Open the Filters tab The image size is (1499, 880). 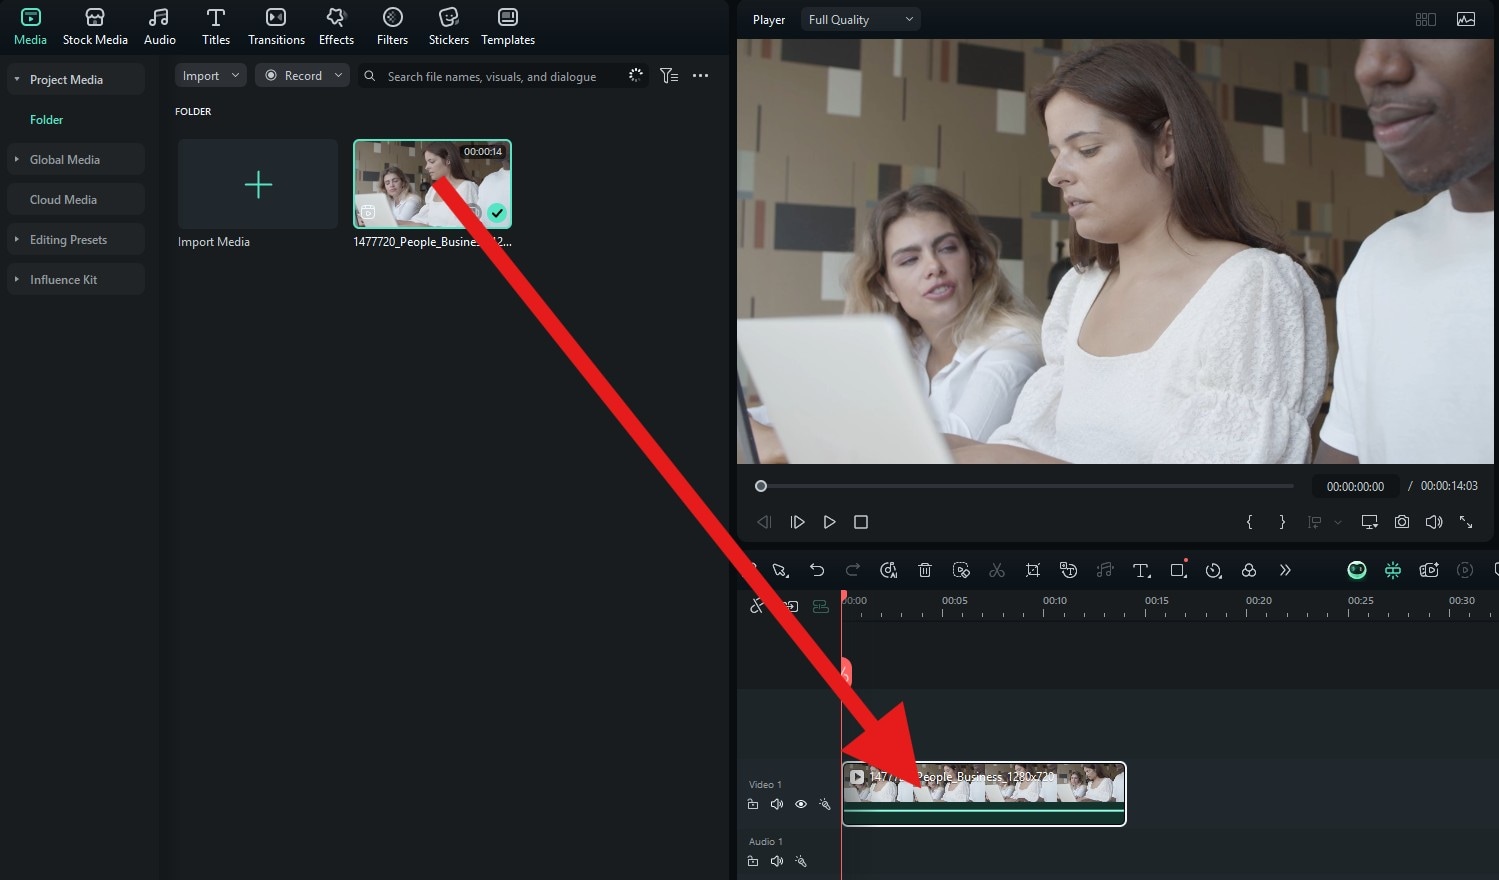[392, 27]
